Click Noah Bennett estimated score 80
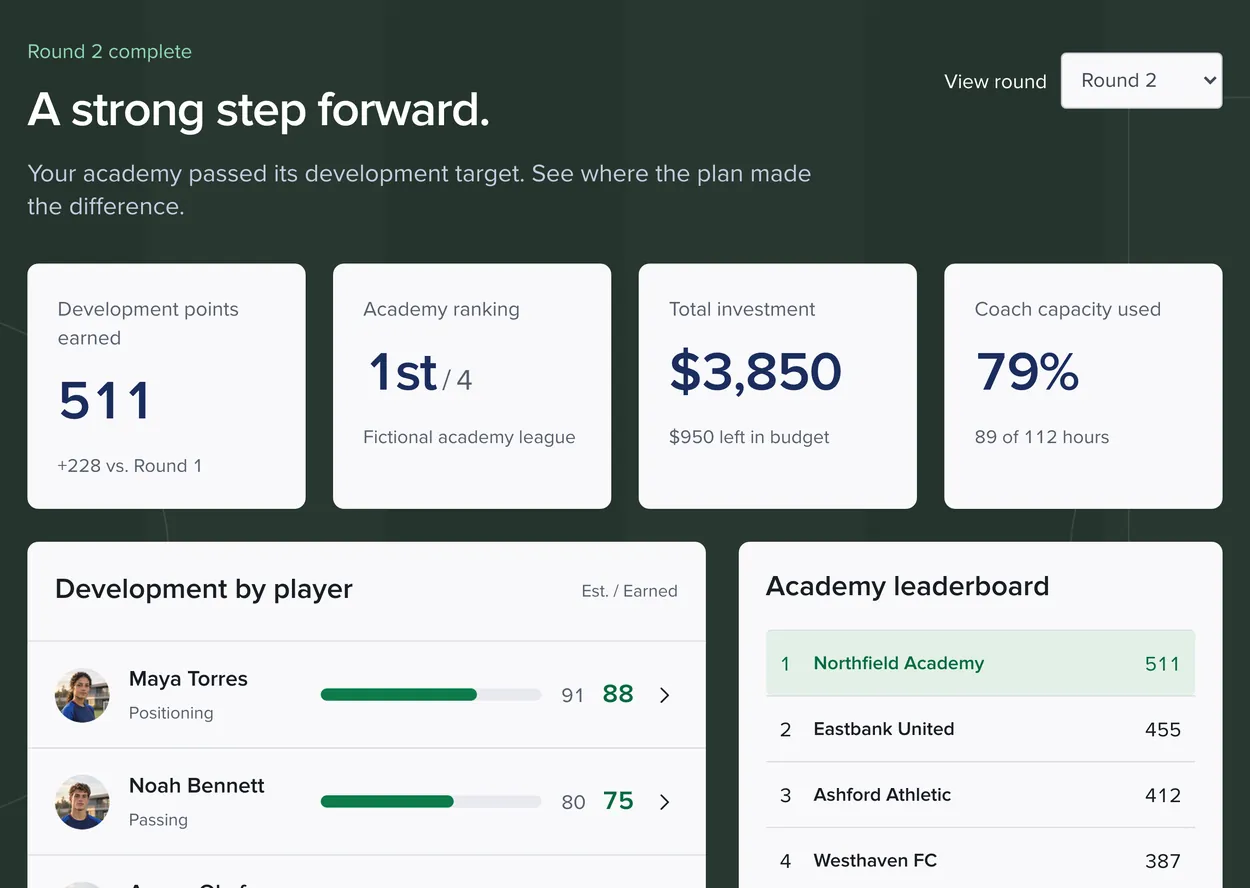 (x=573, y=802)
